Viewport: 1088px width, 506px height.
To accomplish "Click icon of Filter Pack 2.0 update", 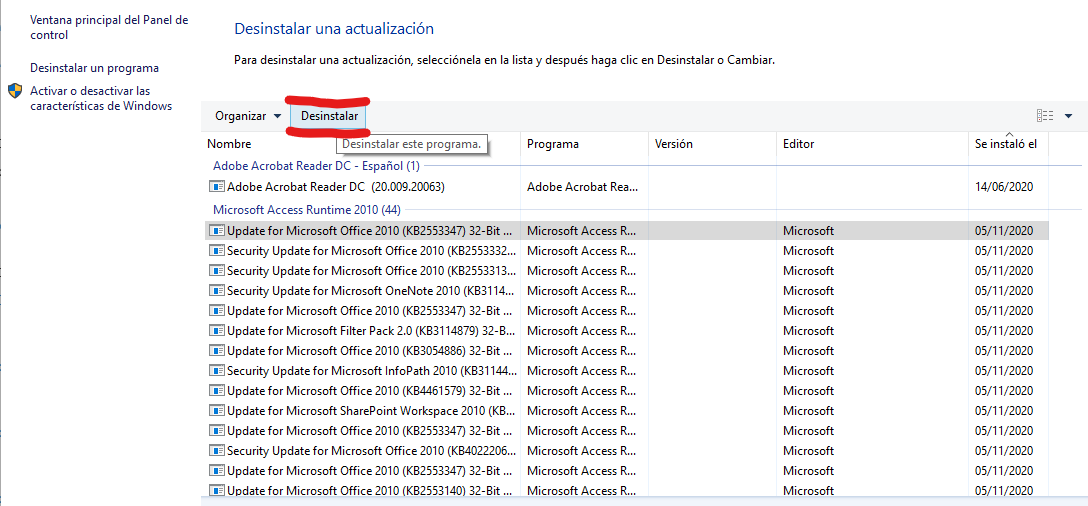I will coord(217,330).
